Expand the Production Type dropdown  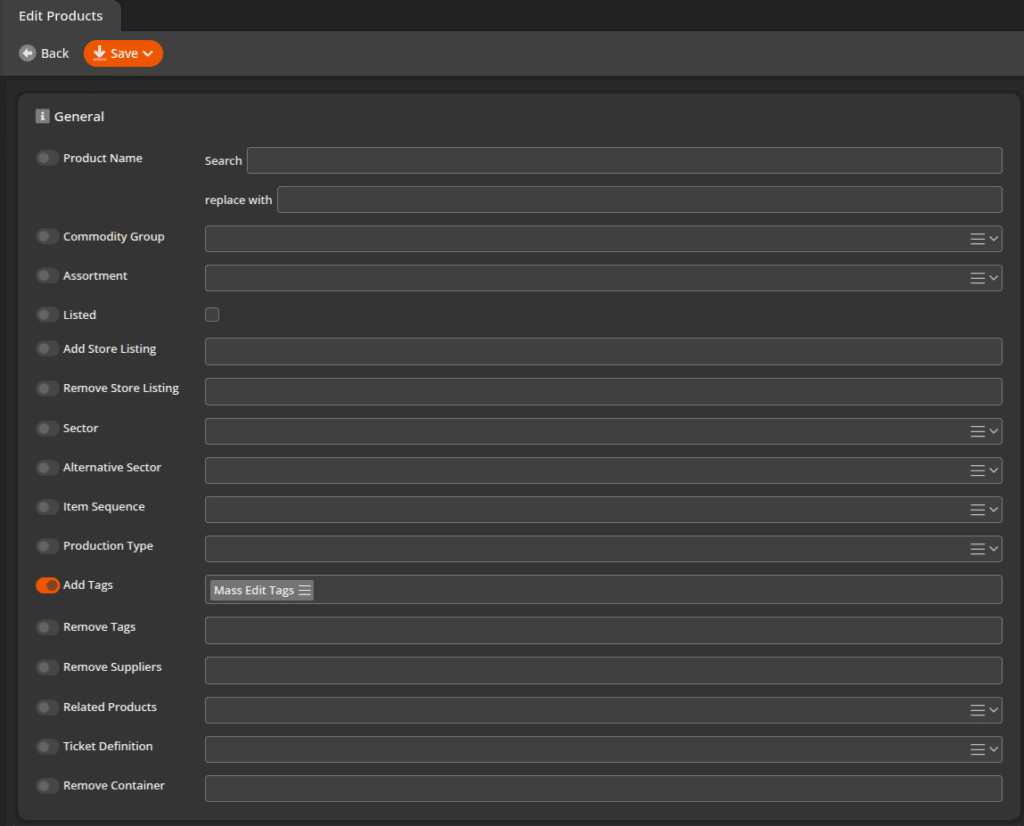click(993, 549)
